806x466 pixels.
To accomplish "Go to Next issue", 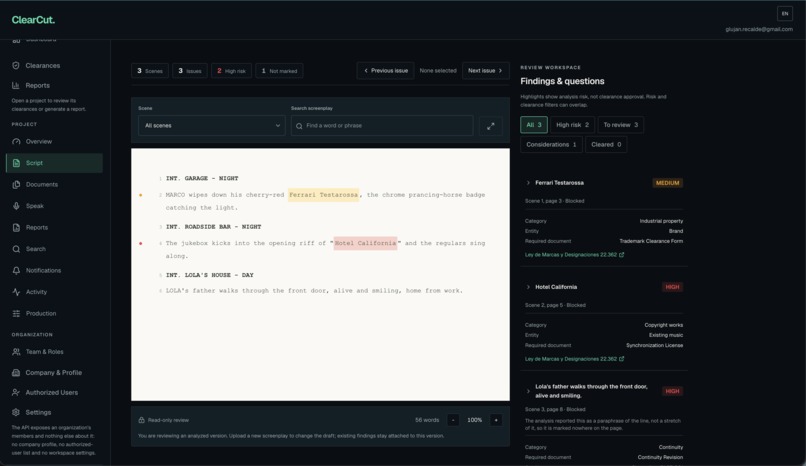I will coord(485,71).
